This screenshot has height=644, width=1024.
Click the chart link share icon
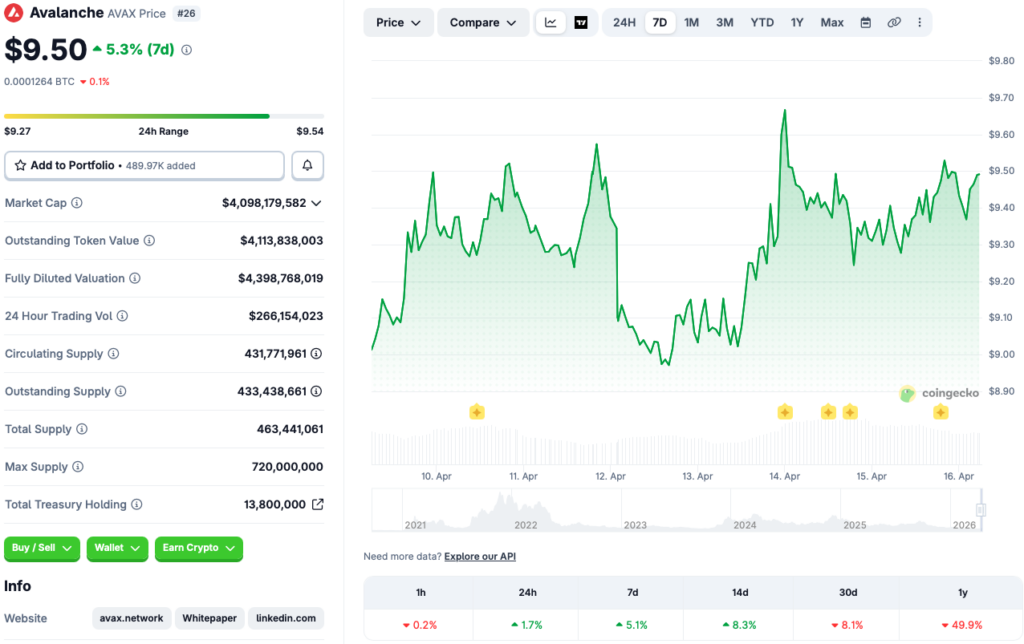(x=894, y=22)
